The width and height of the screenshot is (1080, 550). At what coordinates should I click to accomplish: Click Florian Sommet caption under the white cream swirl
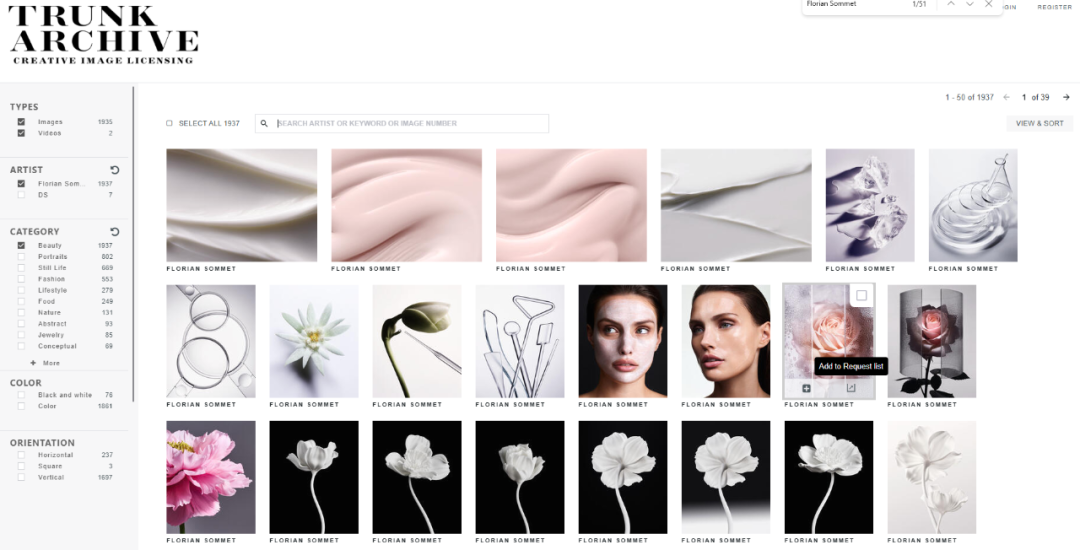pos(201,268)
